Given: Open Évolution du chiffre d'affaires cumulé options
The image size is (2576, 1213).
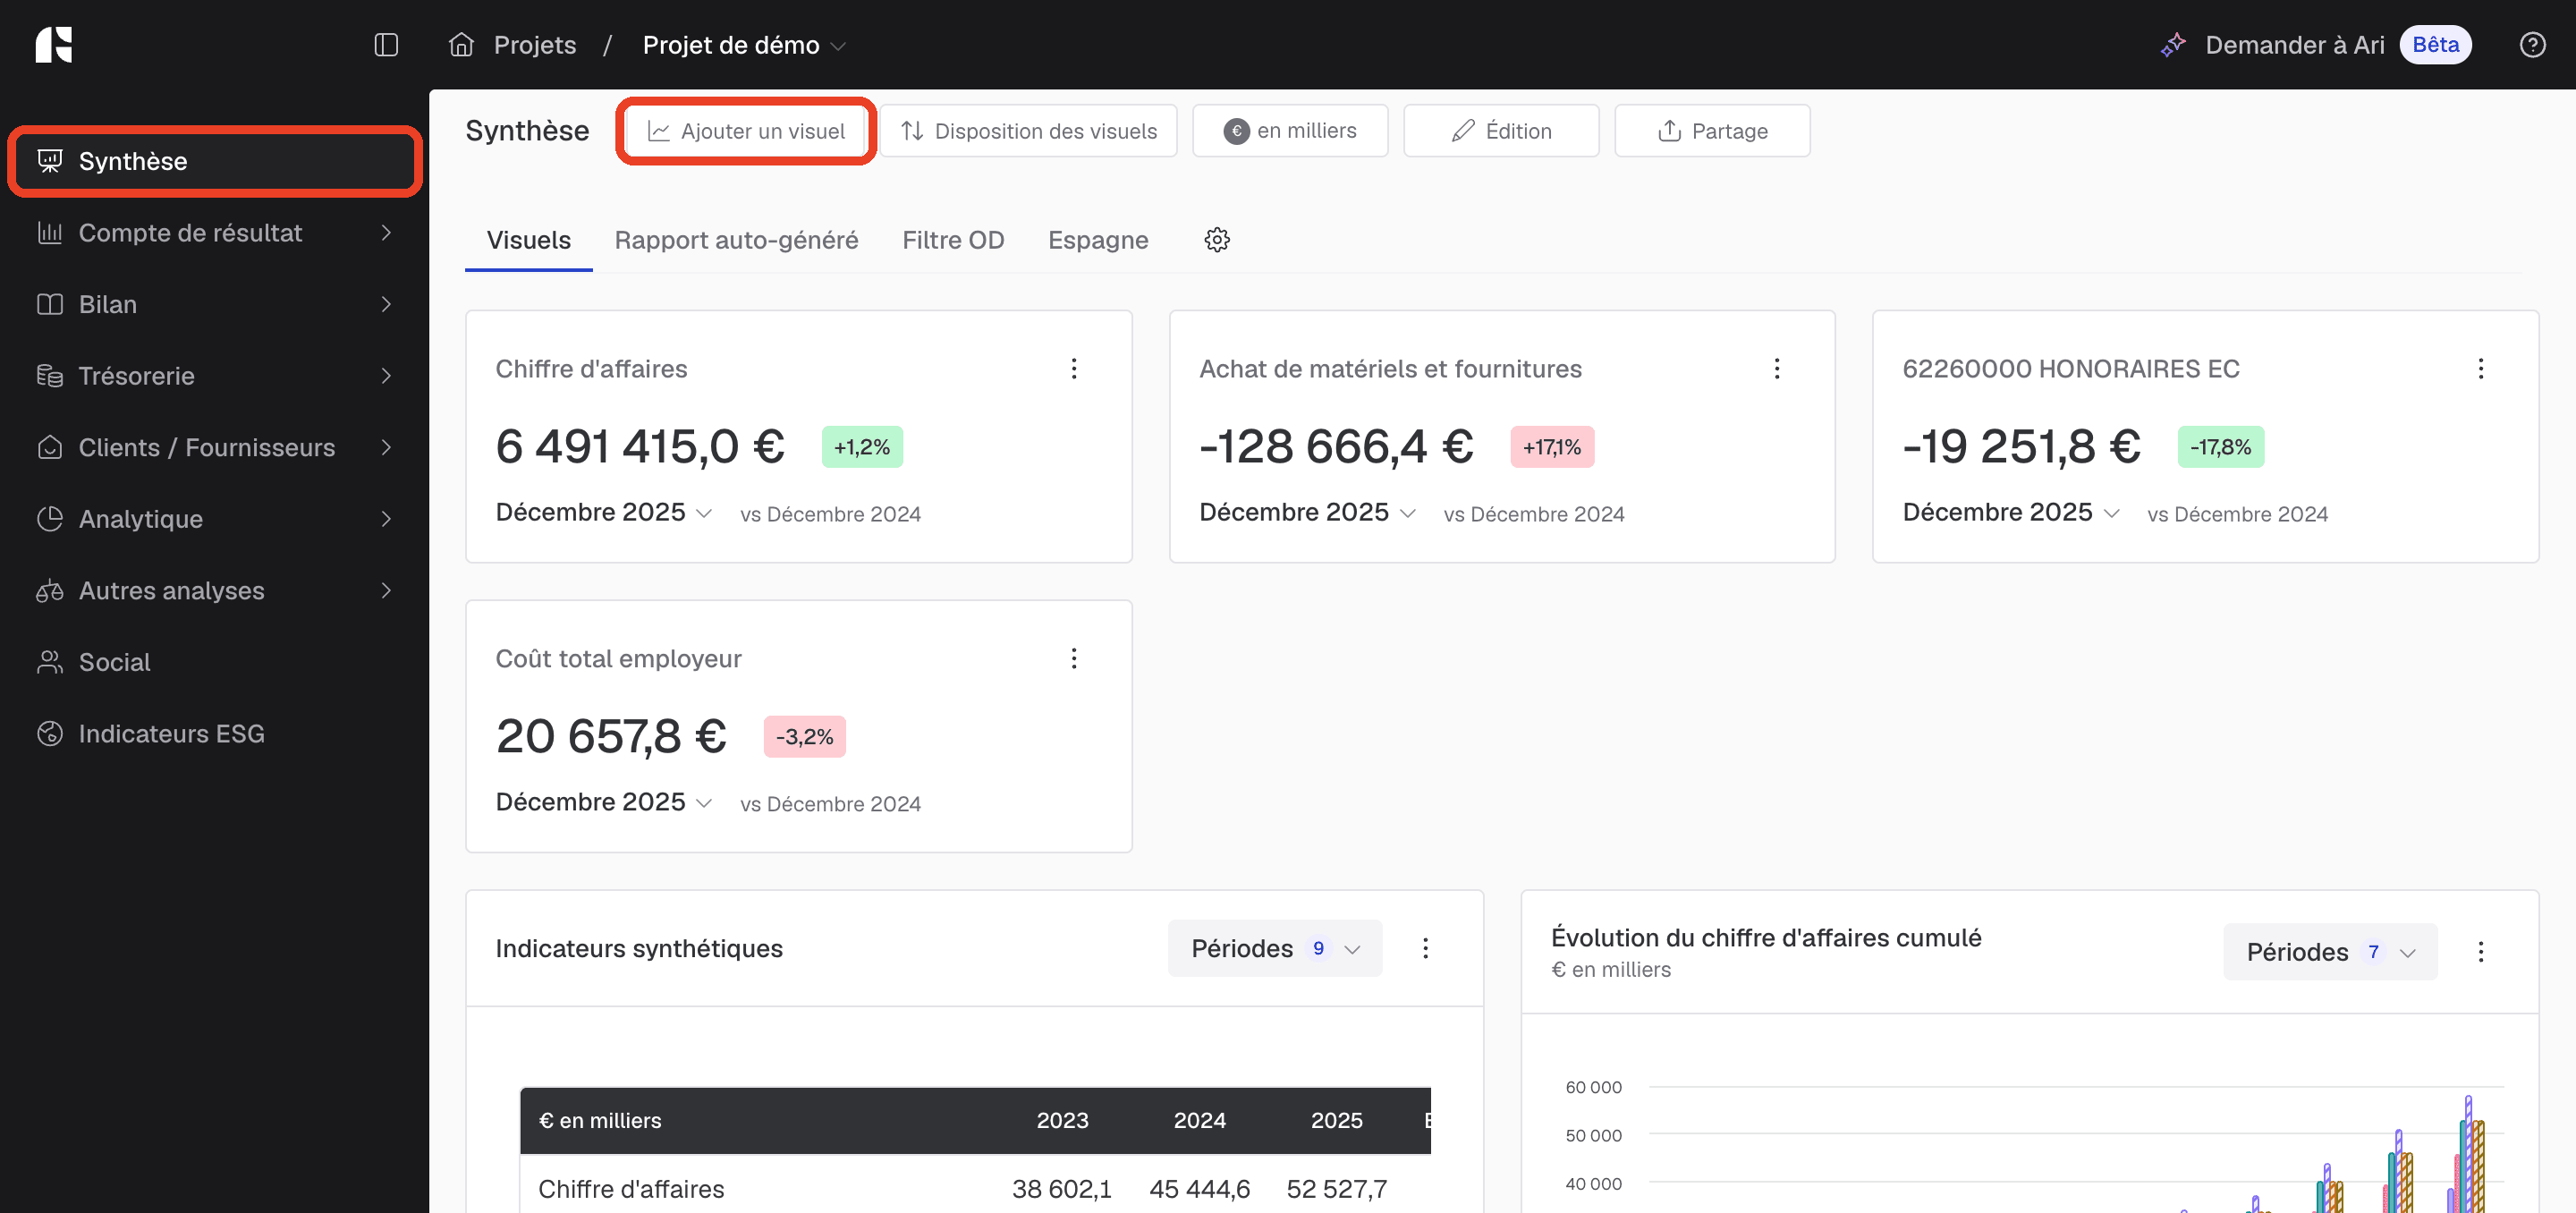Looking at the screenshot, I should [x=2480, y=952].
